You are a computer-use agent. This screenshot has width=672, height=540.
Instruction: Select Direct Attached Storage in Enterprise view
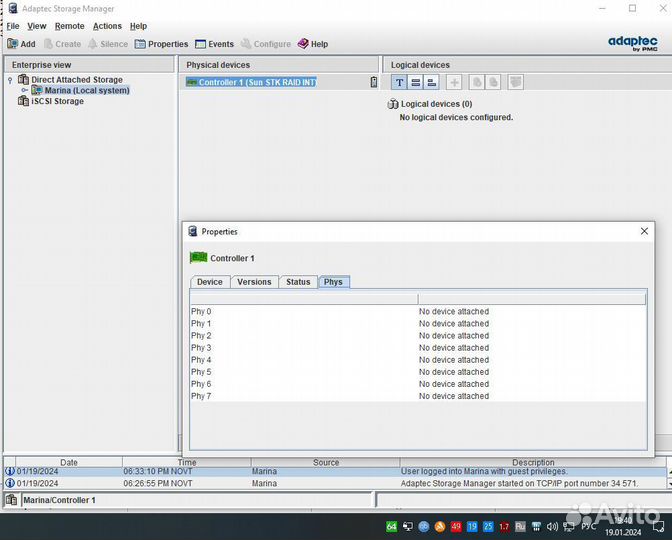point(77,80)
